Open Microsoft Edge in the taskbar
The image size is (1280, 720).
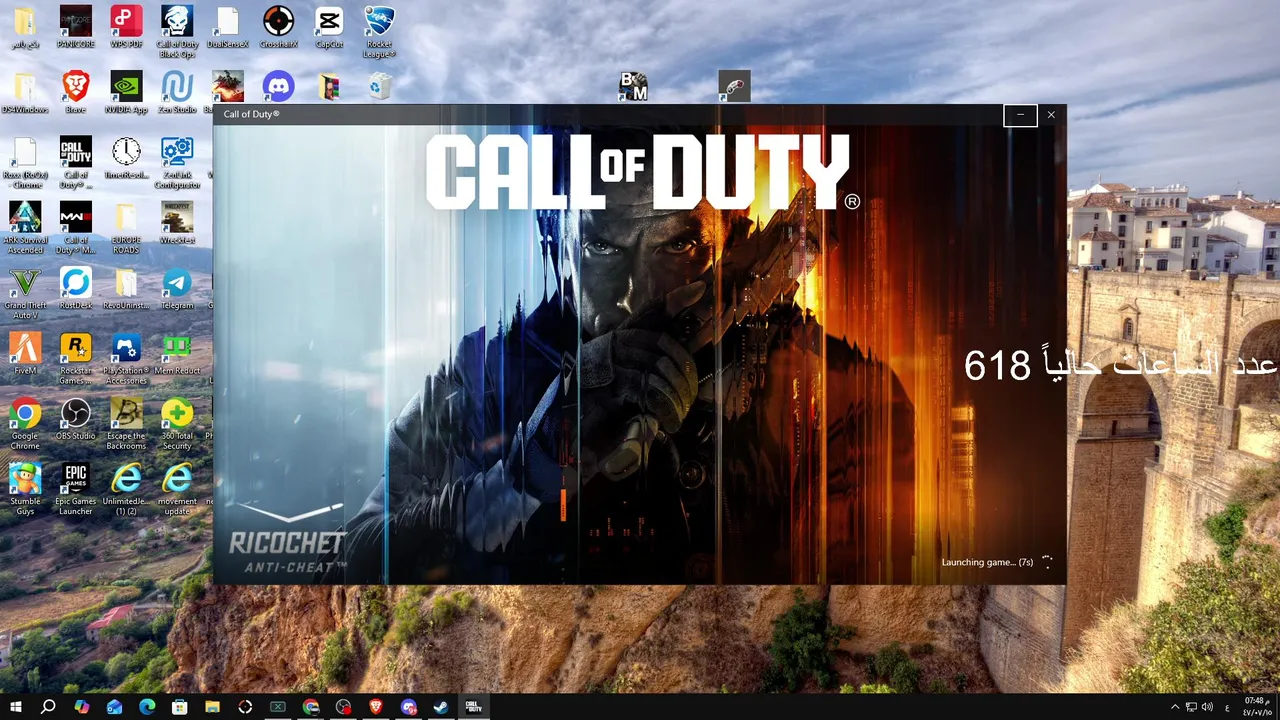147,706
